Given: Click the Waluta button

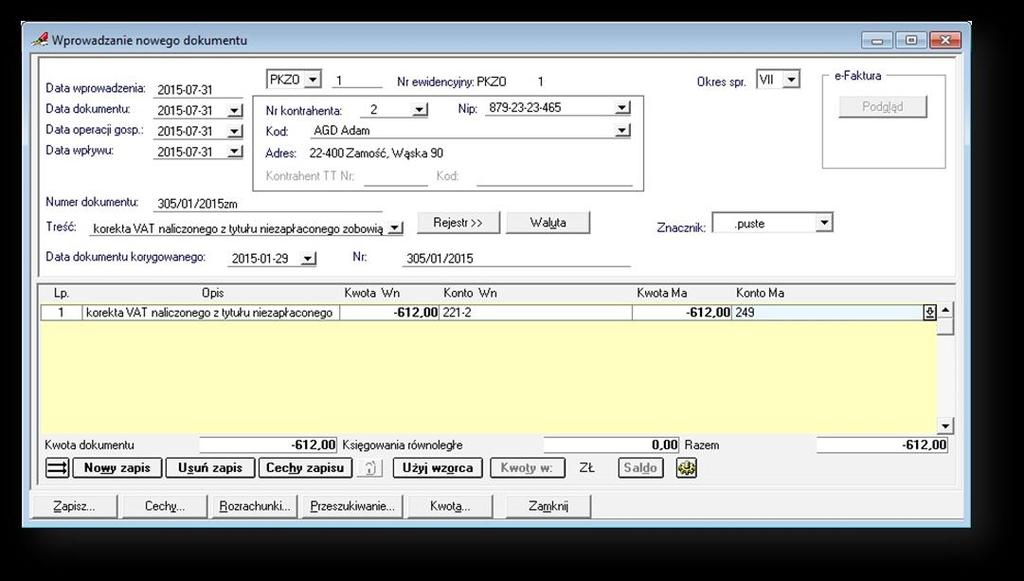Looking at the screenshot, I should (549, 223).
